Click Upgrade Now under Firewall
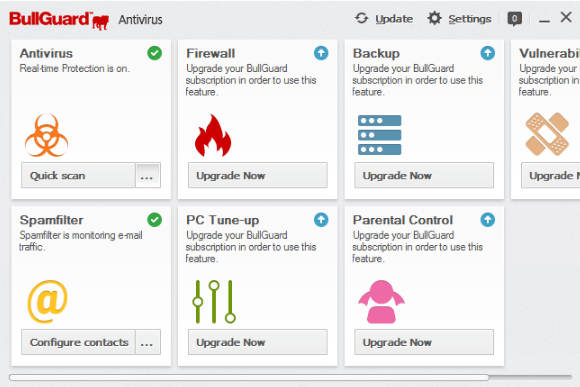Image resolution: width=580 pixels, height=387 pixels. click(x=257, y=175)
